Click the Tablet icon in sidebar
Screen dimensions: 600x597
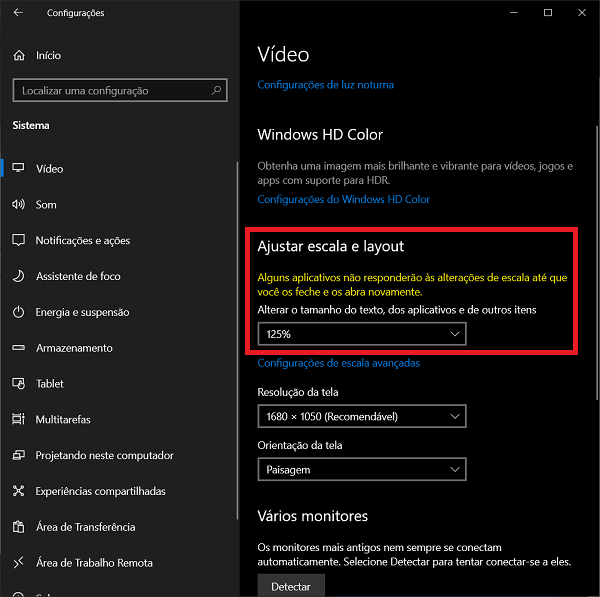pyautogui.click(x=17, y=384)
